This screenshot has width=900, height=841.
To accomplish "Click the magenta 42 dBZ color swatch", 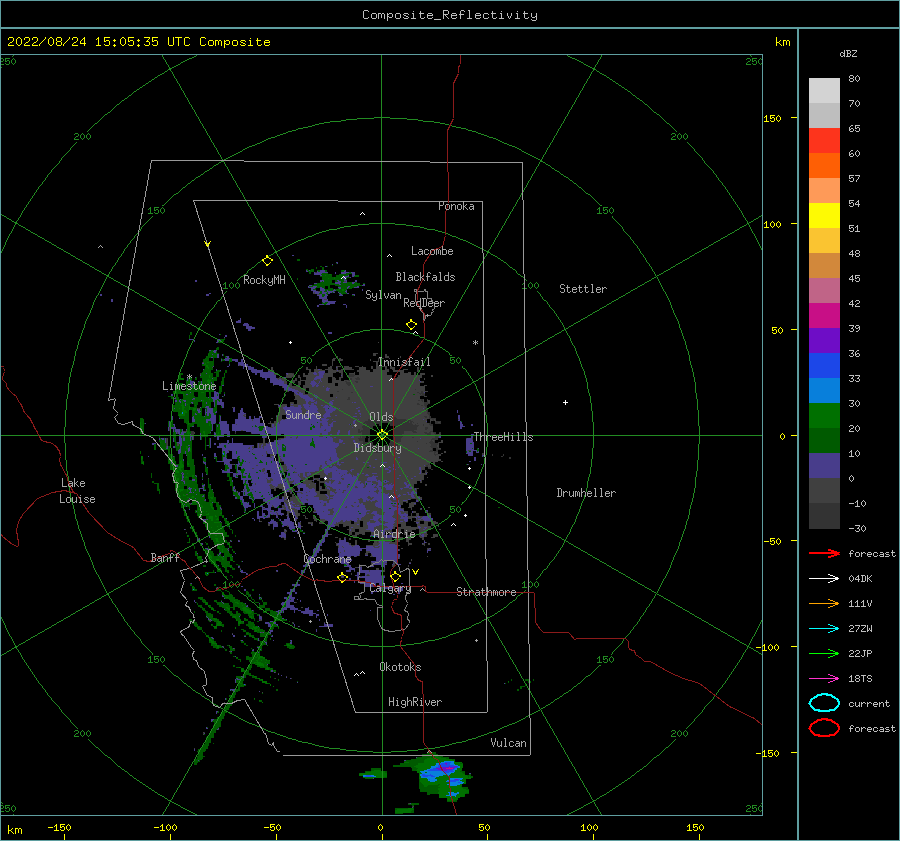I will tap(824, 315).
